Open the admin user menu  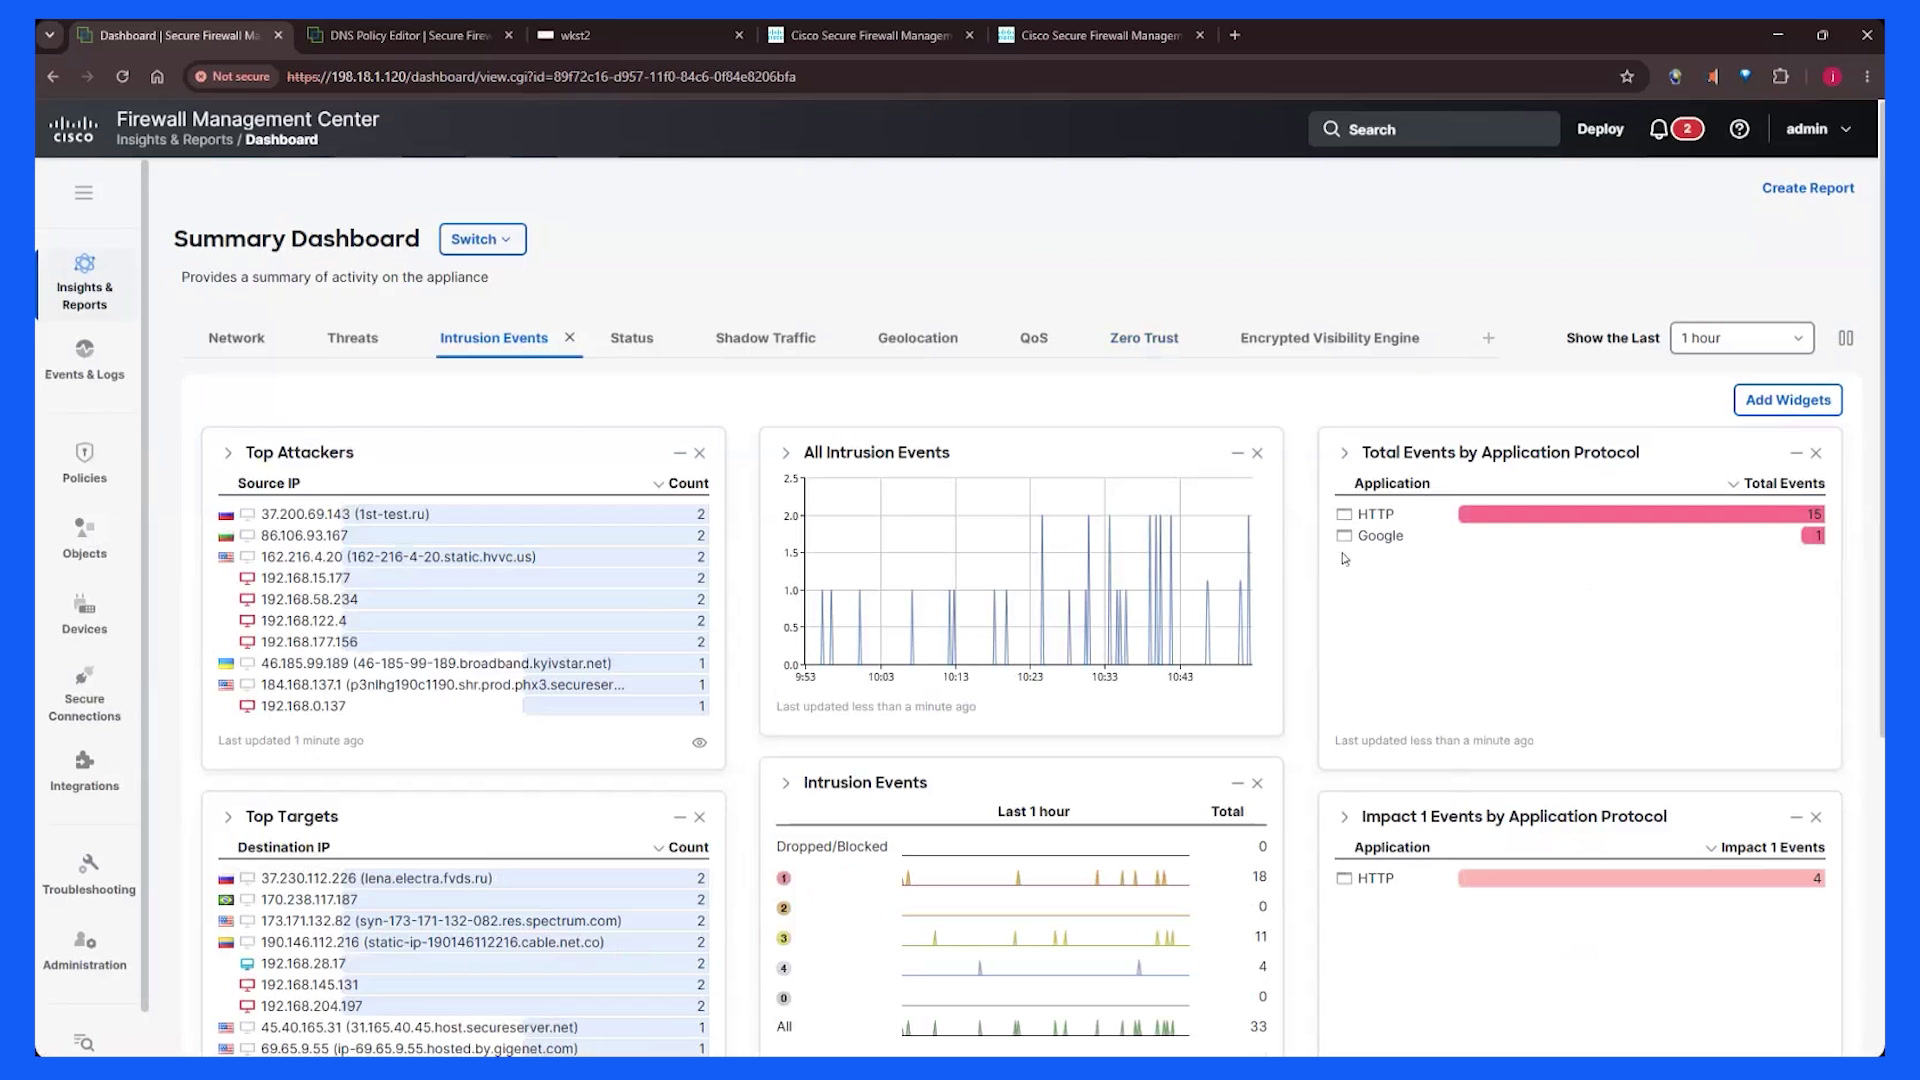pyautogui.click(x=1818, y=129)
